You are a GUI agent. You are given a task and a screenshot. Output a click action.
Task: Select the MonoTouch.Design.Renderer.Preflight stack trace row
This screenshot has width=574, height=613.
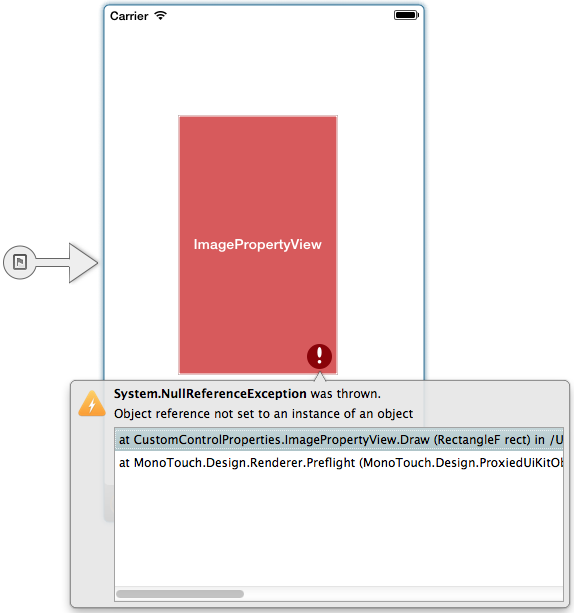339,462
